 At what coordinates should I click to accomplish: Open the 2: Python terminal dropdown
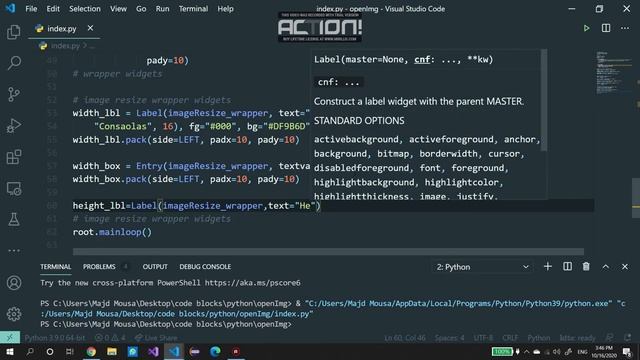[482, 267]
